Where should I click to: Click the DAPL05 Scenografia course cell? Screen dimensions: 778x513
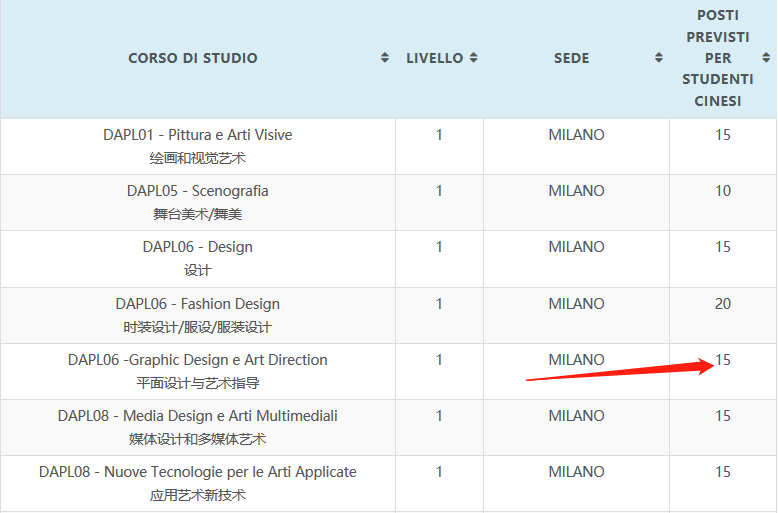tap(198, 191)
